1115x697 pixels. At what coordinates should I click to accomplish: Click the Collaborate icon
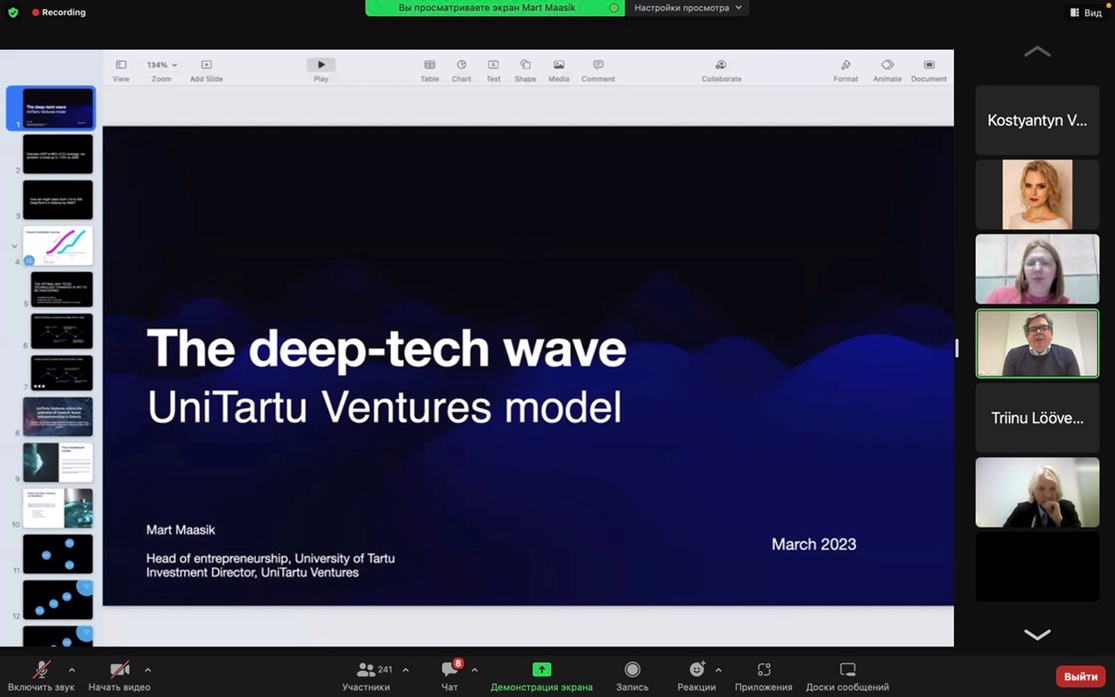721,65
